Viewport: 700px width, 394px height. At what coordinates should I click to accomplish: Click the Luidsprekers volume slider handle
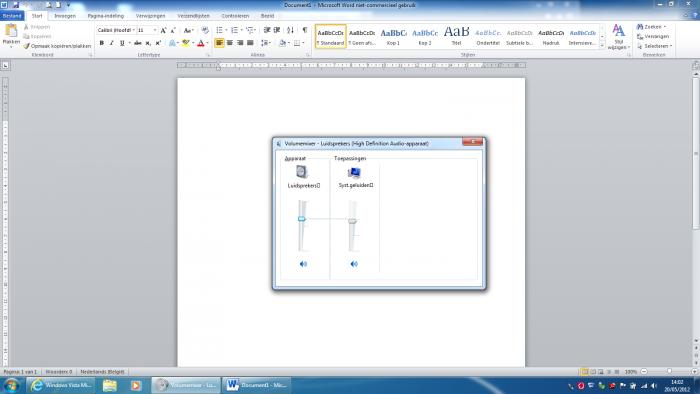(x=302, y=219)
